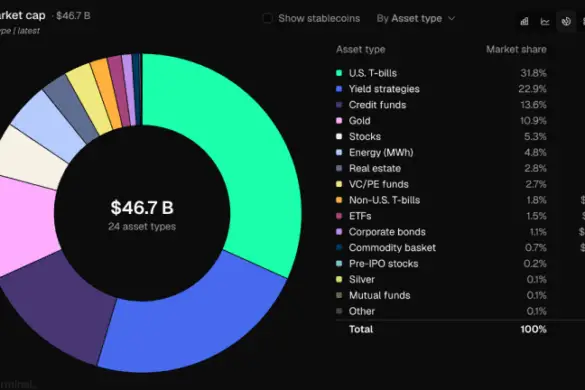Switch to the stacked bar chart view

(x=525, y=21)
